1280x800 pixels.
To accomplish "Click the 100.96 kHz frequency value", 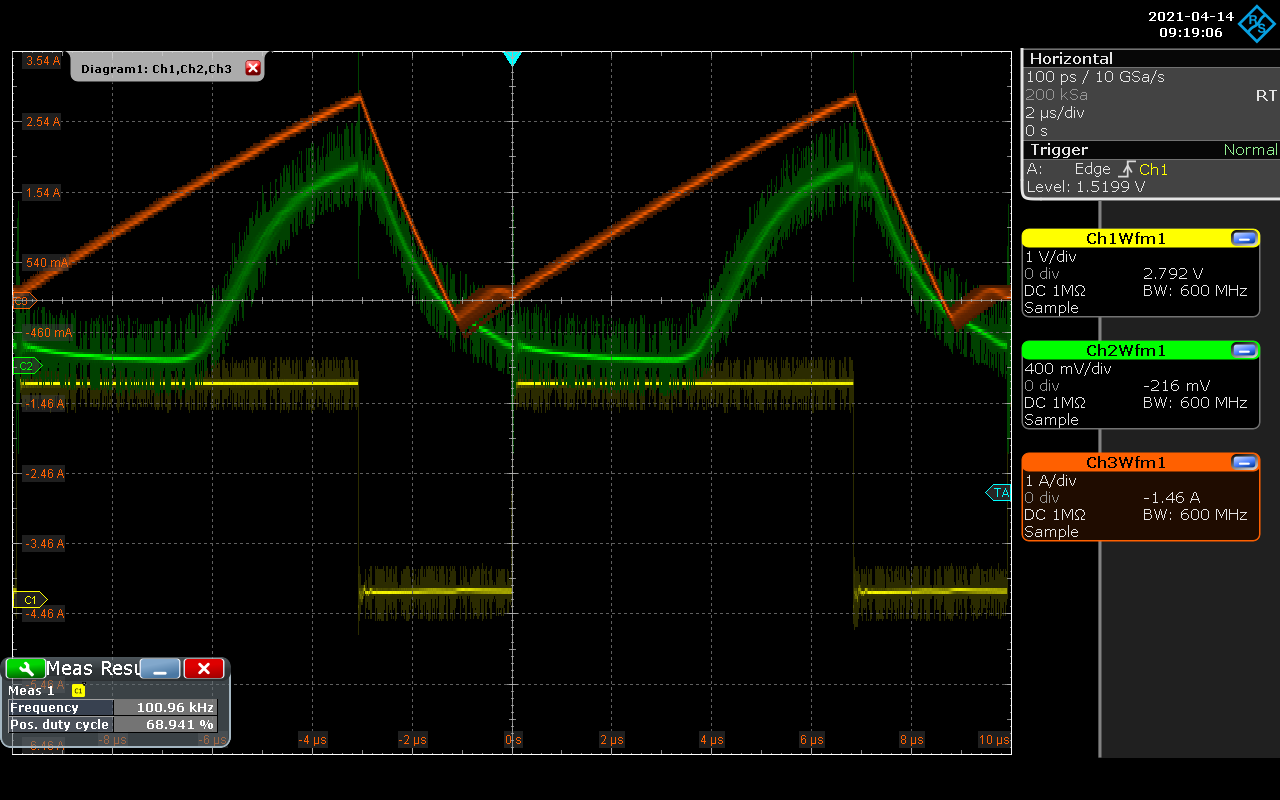I will coord(176,707).
